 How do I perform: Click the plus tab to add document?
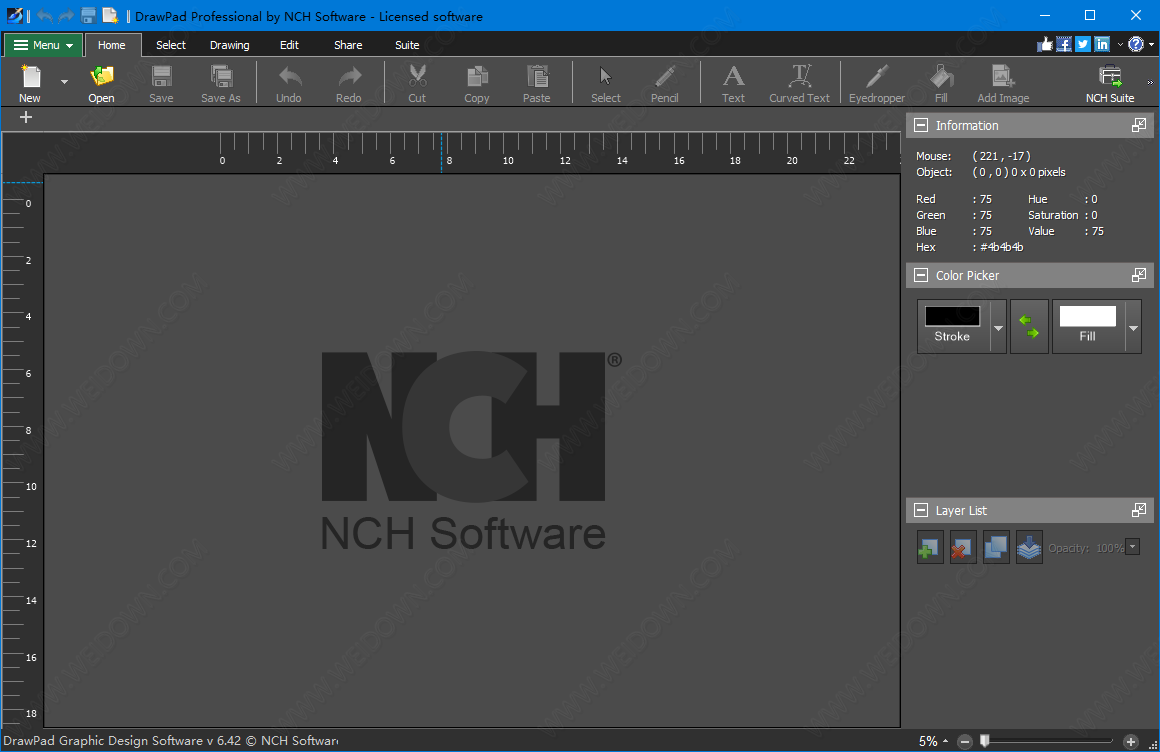click(26, 117)
